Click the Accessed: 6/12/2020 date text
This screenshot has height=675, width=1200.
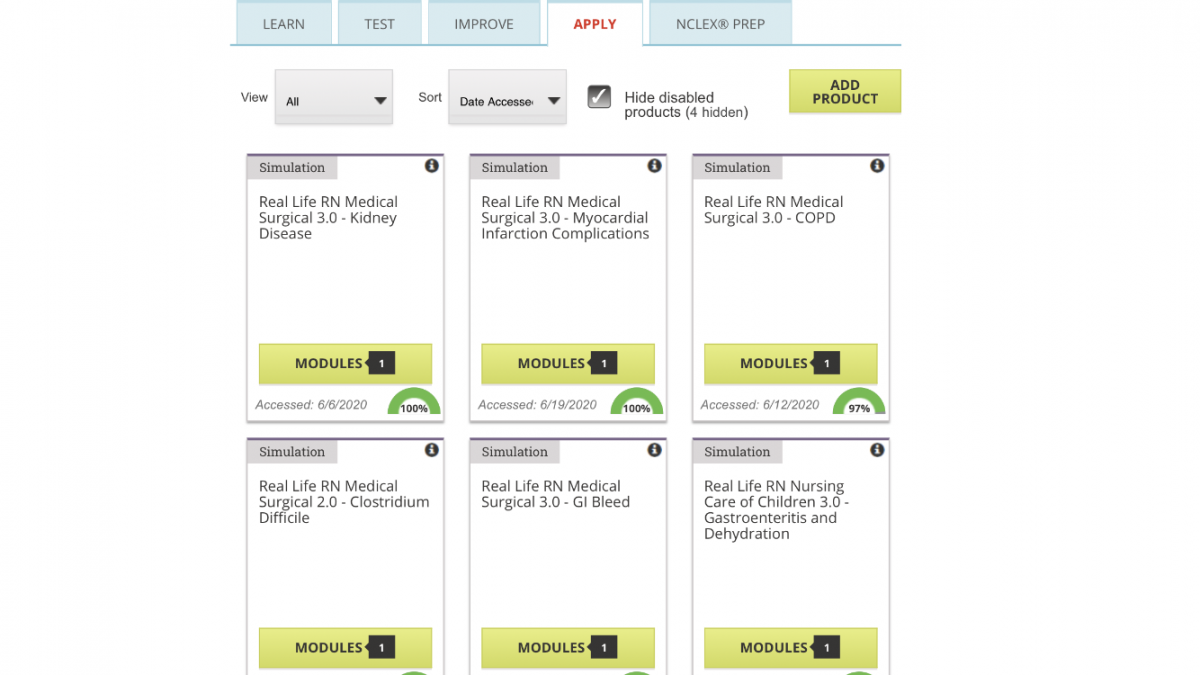(x=760, y=405)
